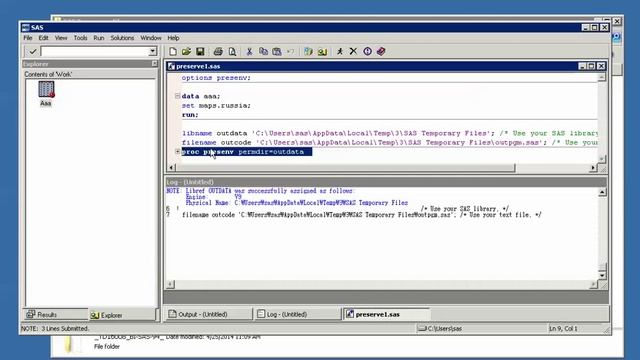The image size is (640, 360).
Task: Click the editor's scroll up arrow
Action: point(602,77)
